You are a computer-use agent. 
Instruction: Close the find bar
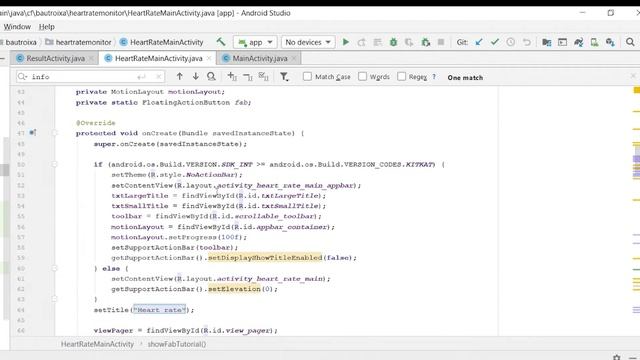(x=633, y=76)
